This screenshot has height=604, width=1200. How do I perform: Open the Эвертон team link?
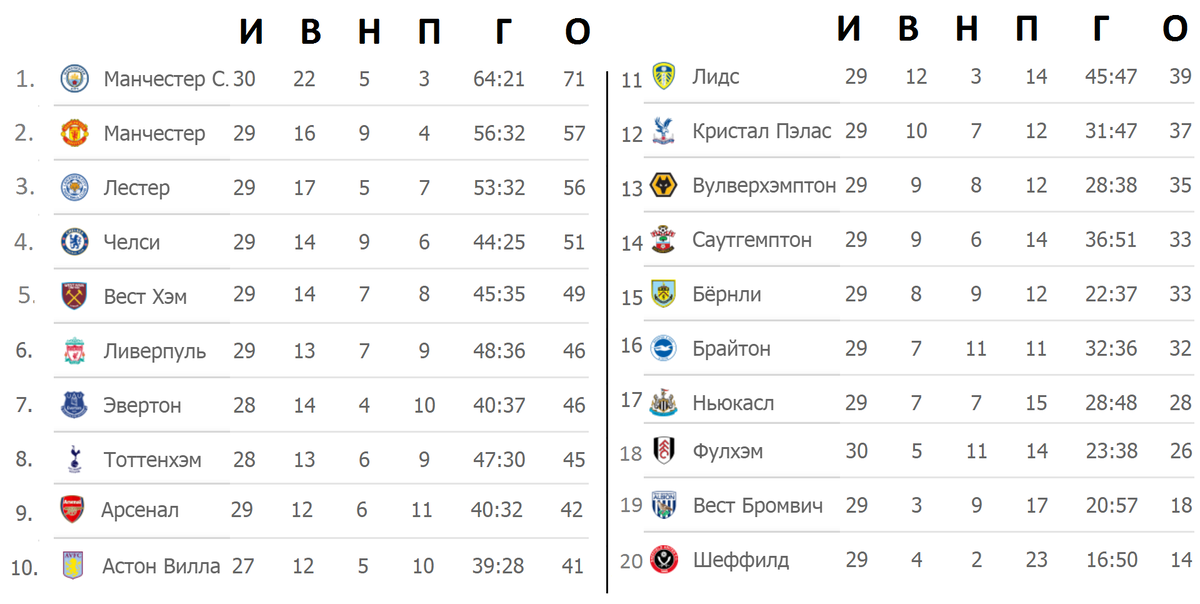[143, 406]
